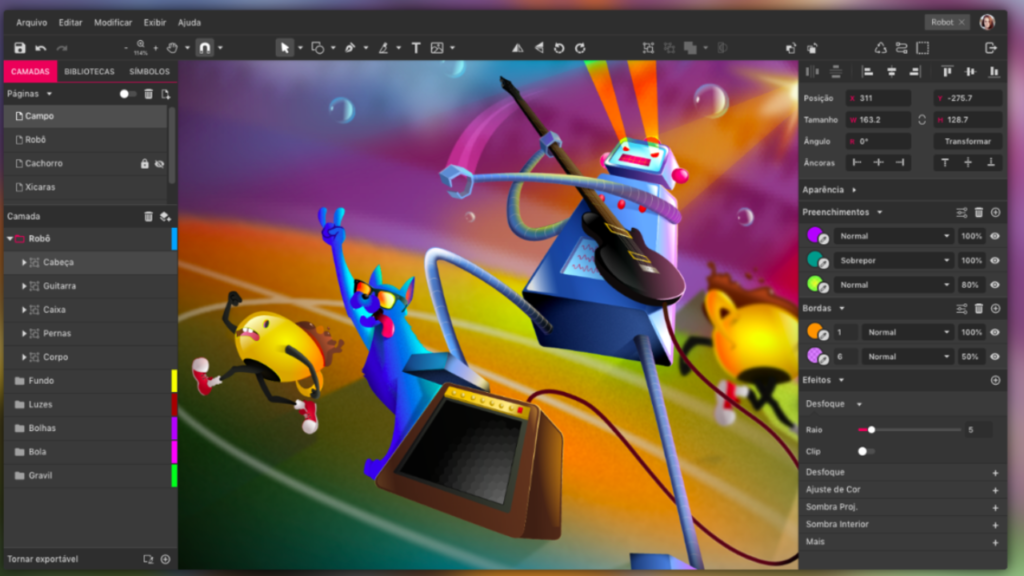Show the hidden Cachorro page
The width and height of the screenshot is (1024, 576).
point(159,164)
